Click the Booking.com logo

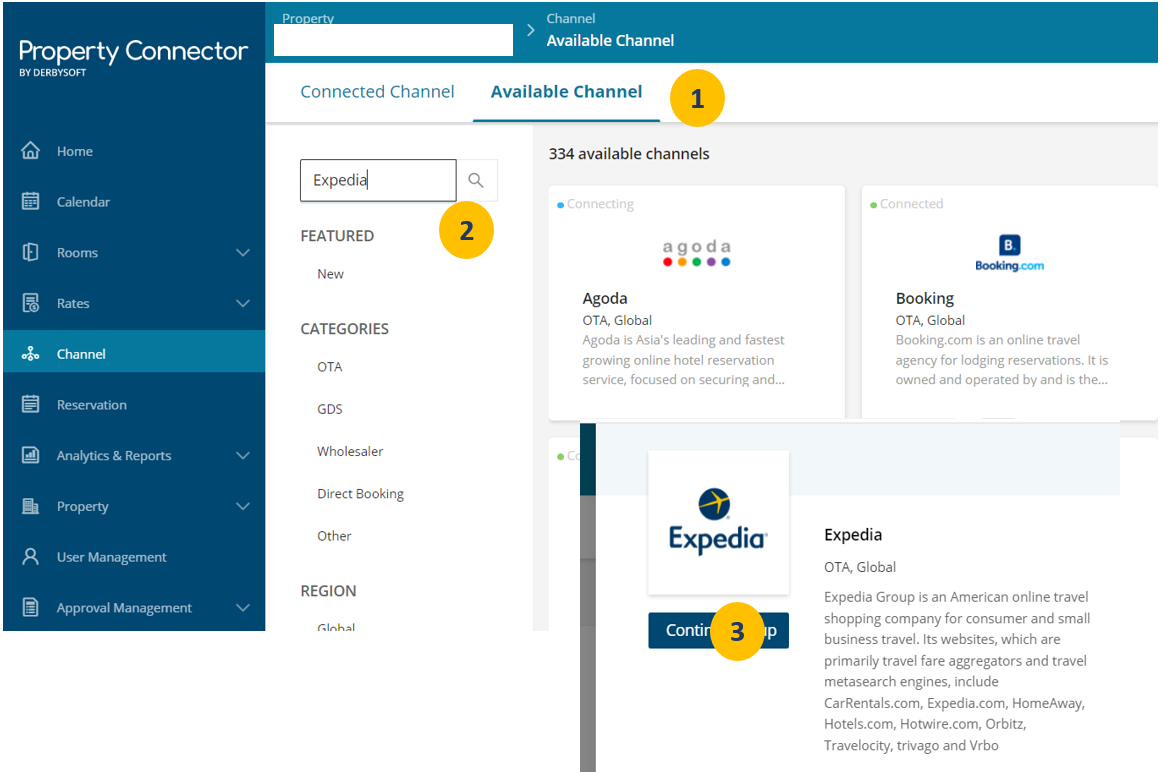pos(1009,254)
